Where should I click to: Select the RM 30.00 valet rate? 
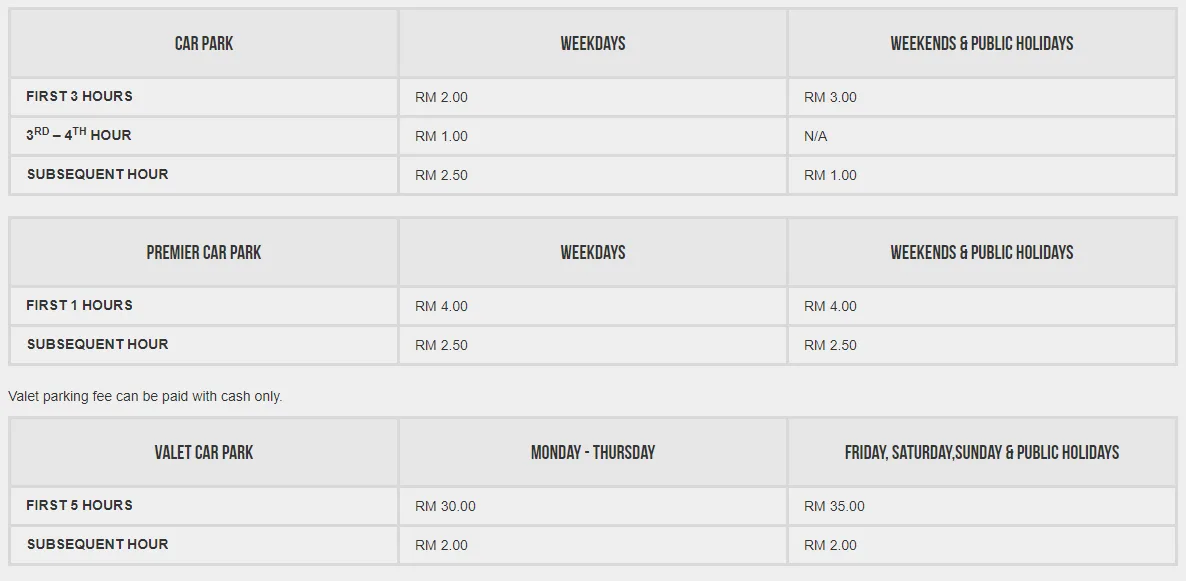(445, 506)
